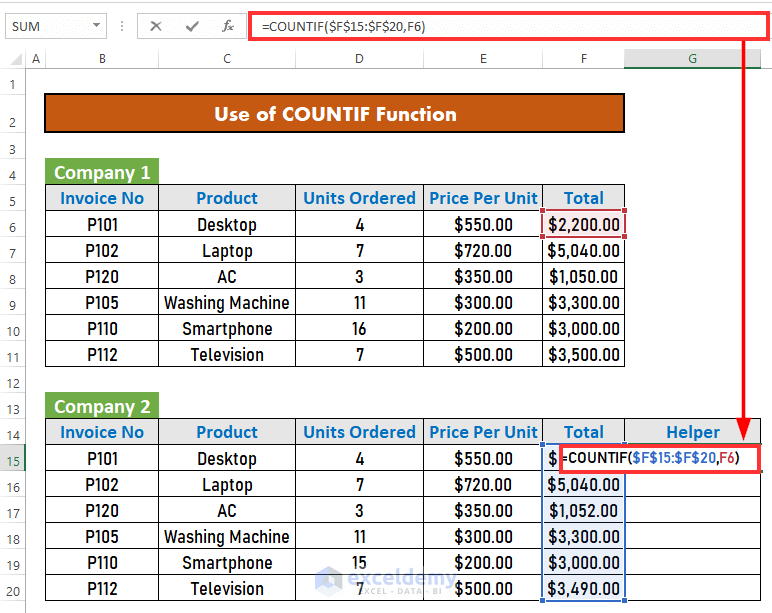Click Company 2 'Product' header in row 14
The height and width of the screenshot is (613, 772).
(227, 432)
